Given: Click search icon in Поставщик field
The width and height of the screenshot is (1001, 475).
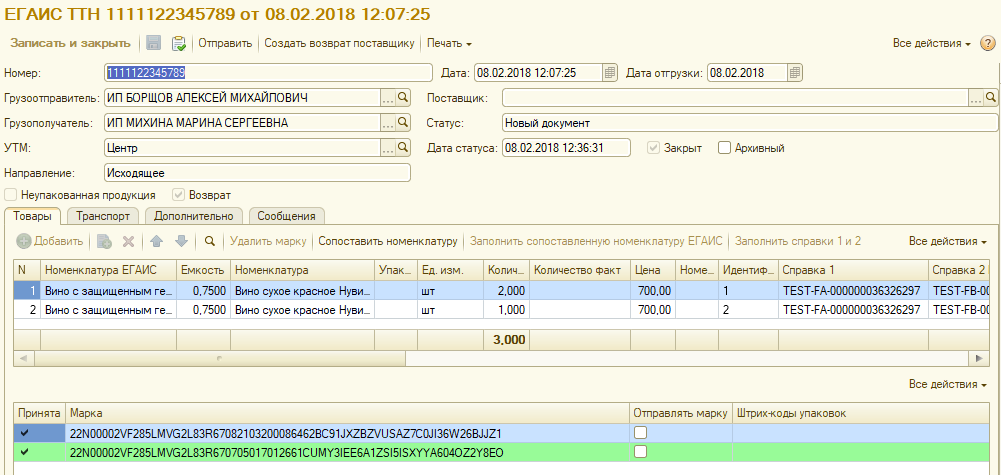Looking at the screenshot, I should (991, 98).
